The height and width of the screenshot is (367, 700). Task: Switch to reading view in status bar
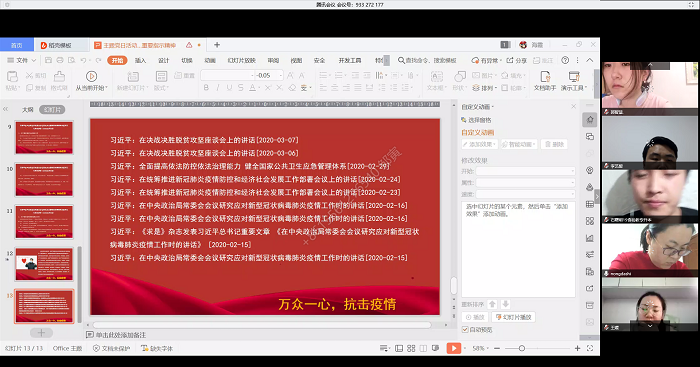tap(423, 348)
